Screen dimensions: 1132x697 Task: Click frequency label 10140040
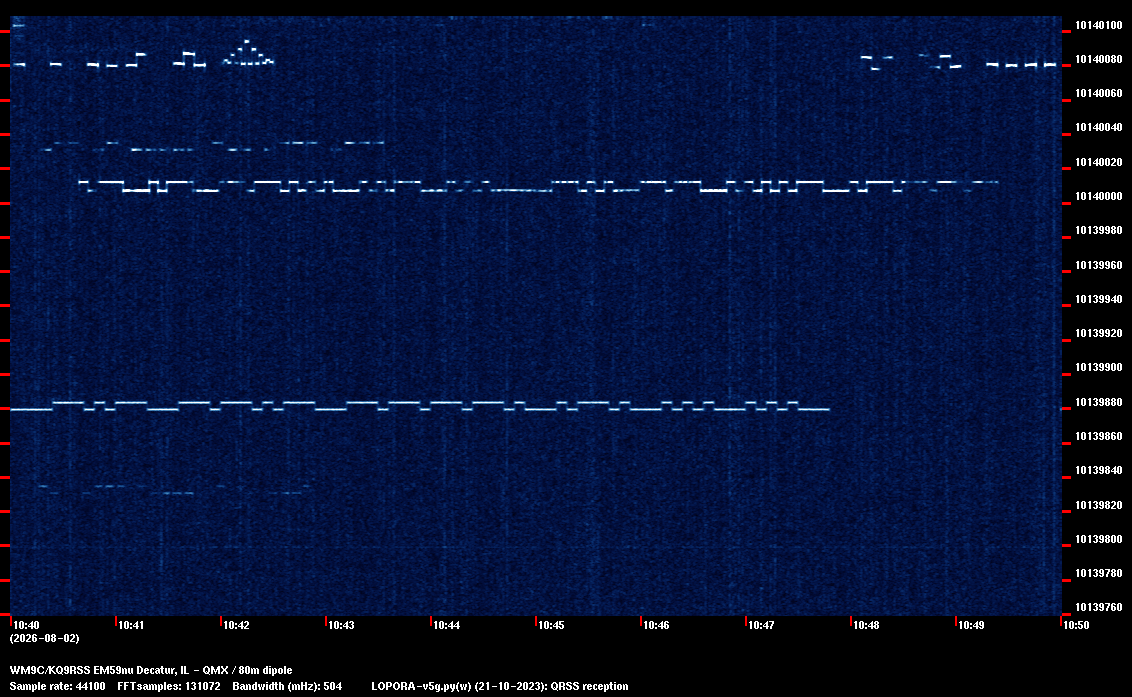pos(1099,128)
